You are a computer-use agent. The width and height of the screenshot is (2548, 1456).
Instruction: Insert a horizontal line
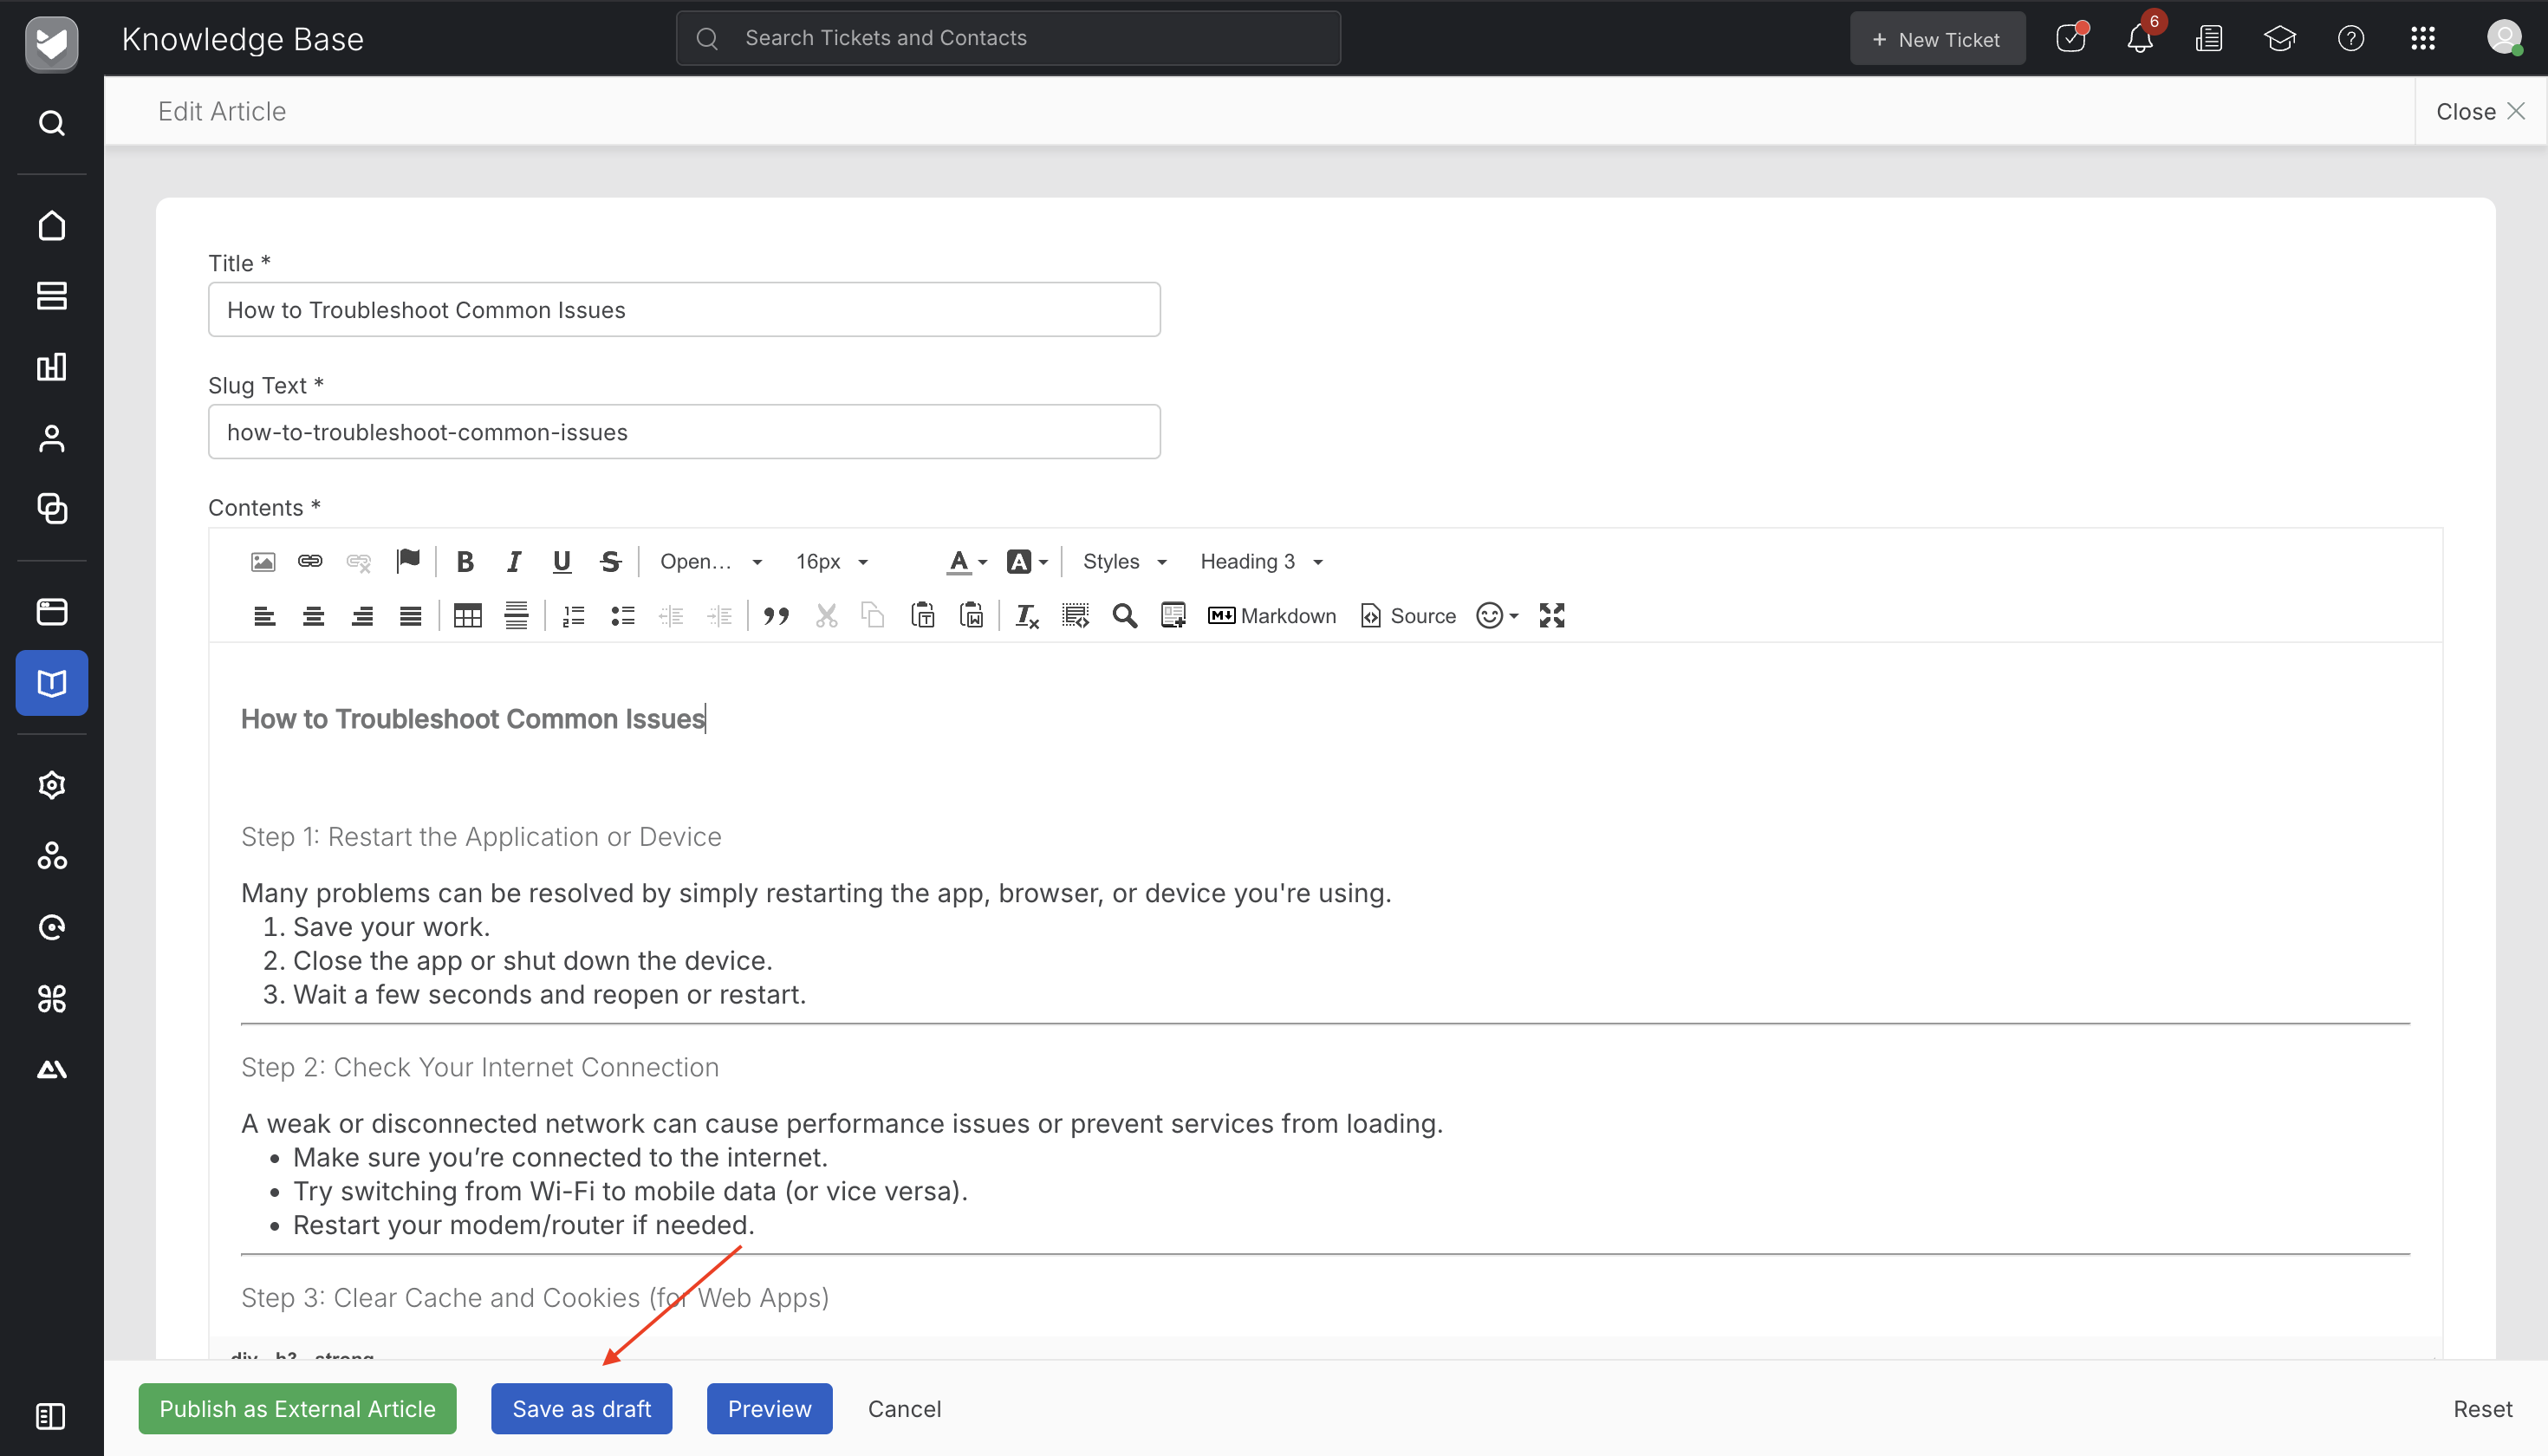[516, 616]
